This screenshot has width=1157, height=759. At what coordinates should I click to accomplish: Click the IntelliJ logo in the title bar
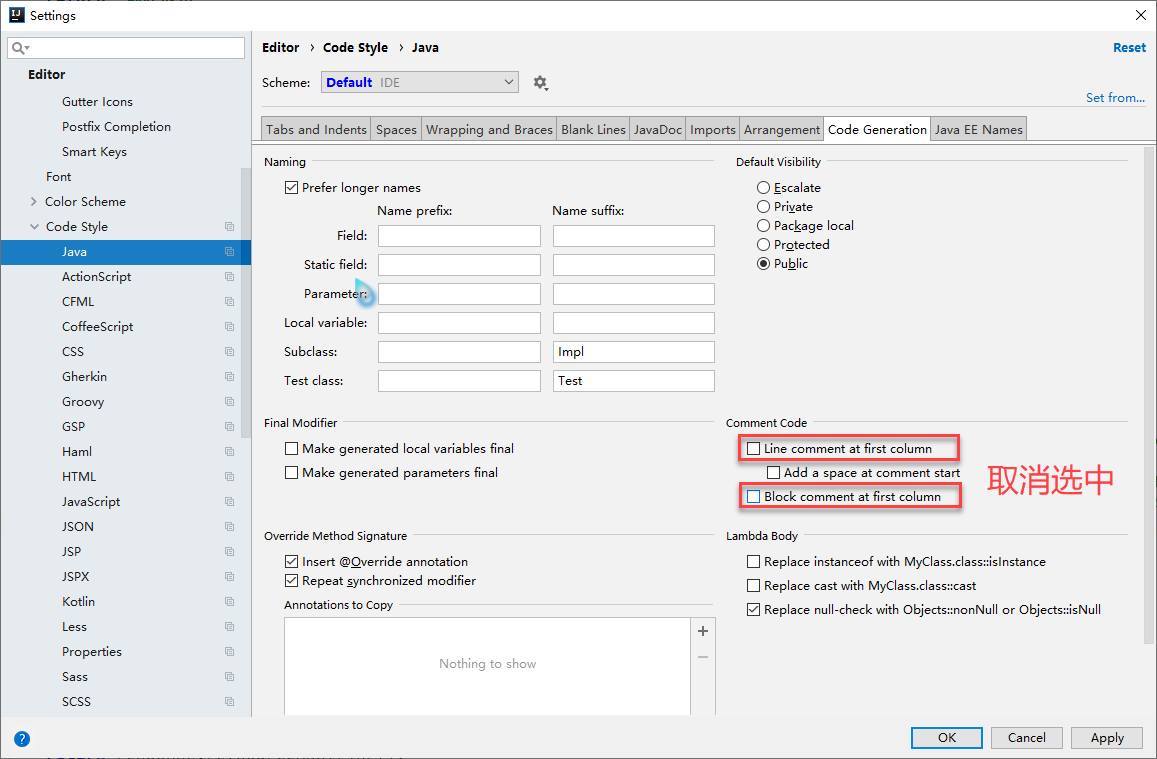tap(16, 15)
